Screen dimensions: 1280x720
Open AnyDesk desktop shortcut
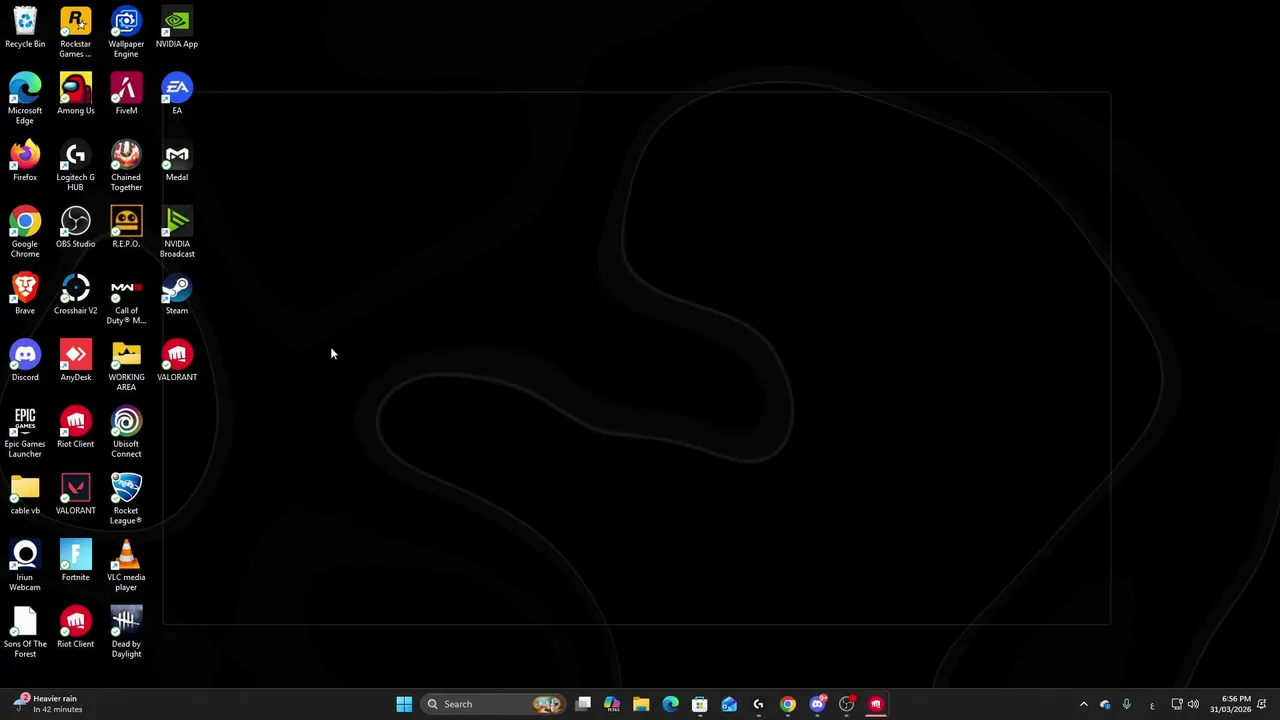tap(75, 361)
